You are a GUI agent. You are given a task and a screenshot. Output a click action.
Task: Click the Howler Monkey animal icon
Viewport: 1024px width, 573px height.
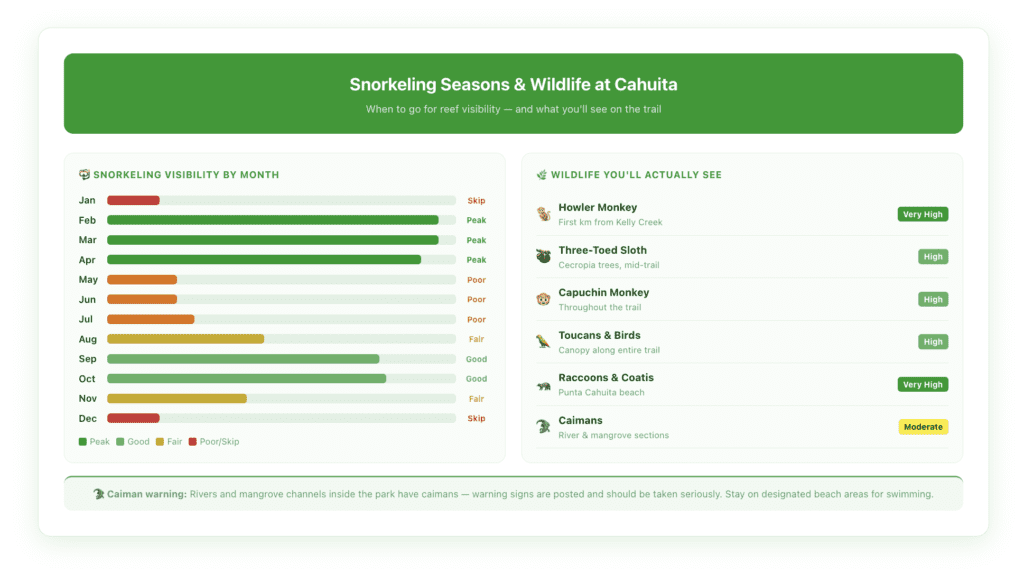click(x=543, y=214)
